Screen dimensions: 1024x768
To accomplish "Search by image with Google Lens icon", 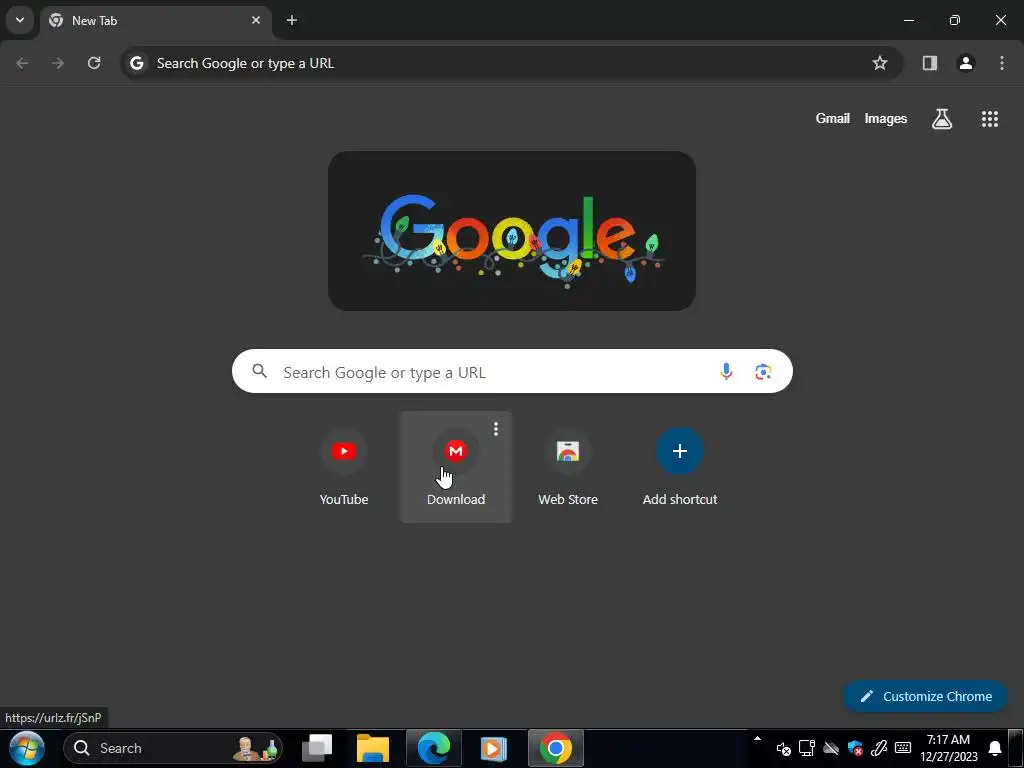I will point(763,372).
